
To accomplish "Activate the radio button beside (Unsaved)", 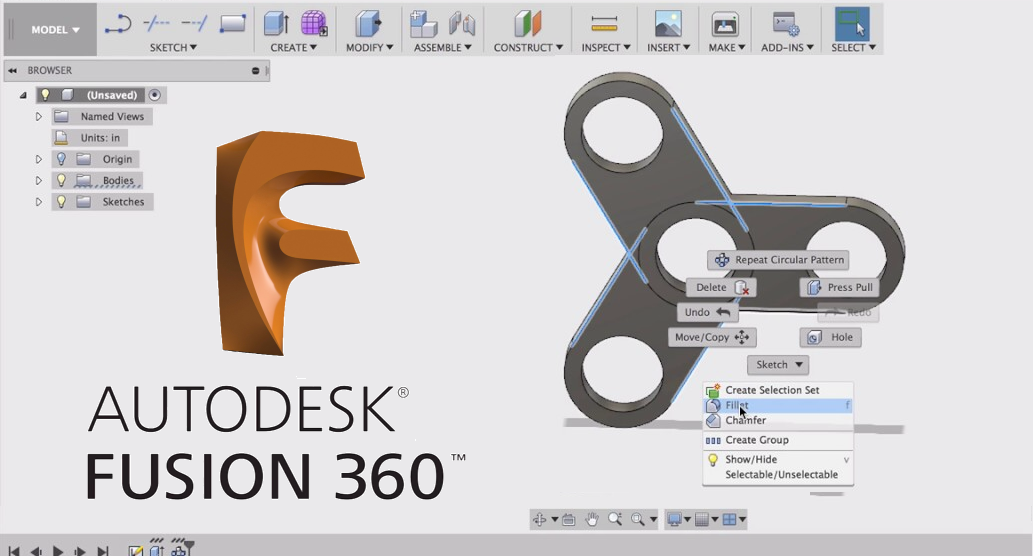I will click(154, 95).
